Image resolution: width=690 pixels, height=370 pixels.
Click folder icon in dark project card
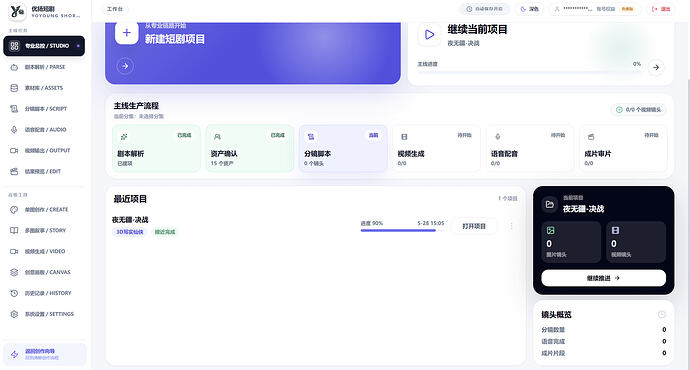click(x=550, y=205)
